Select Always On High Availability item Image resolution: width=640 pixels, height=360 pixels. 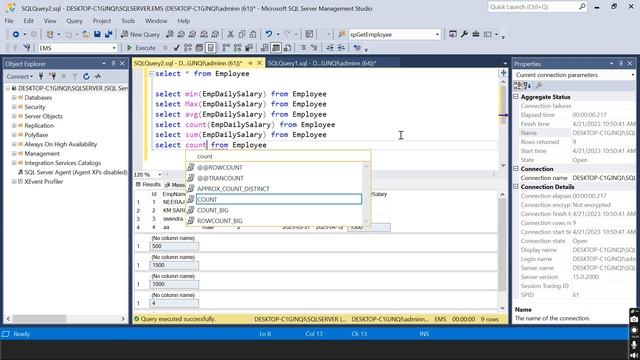(60, 144)
